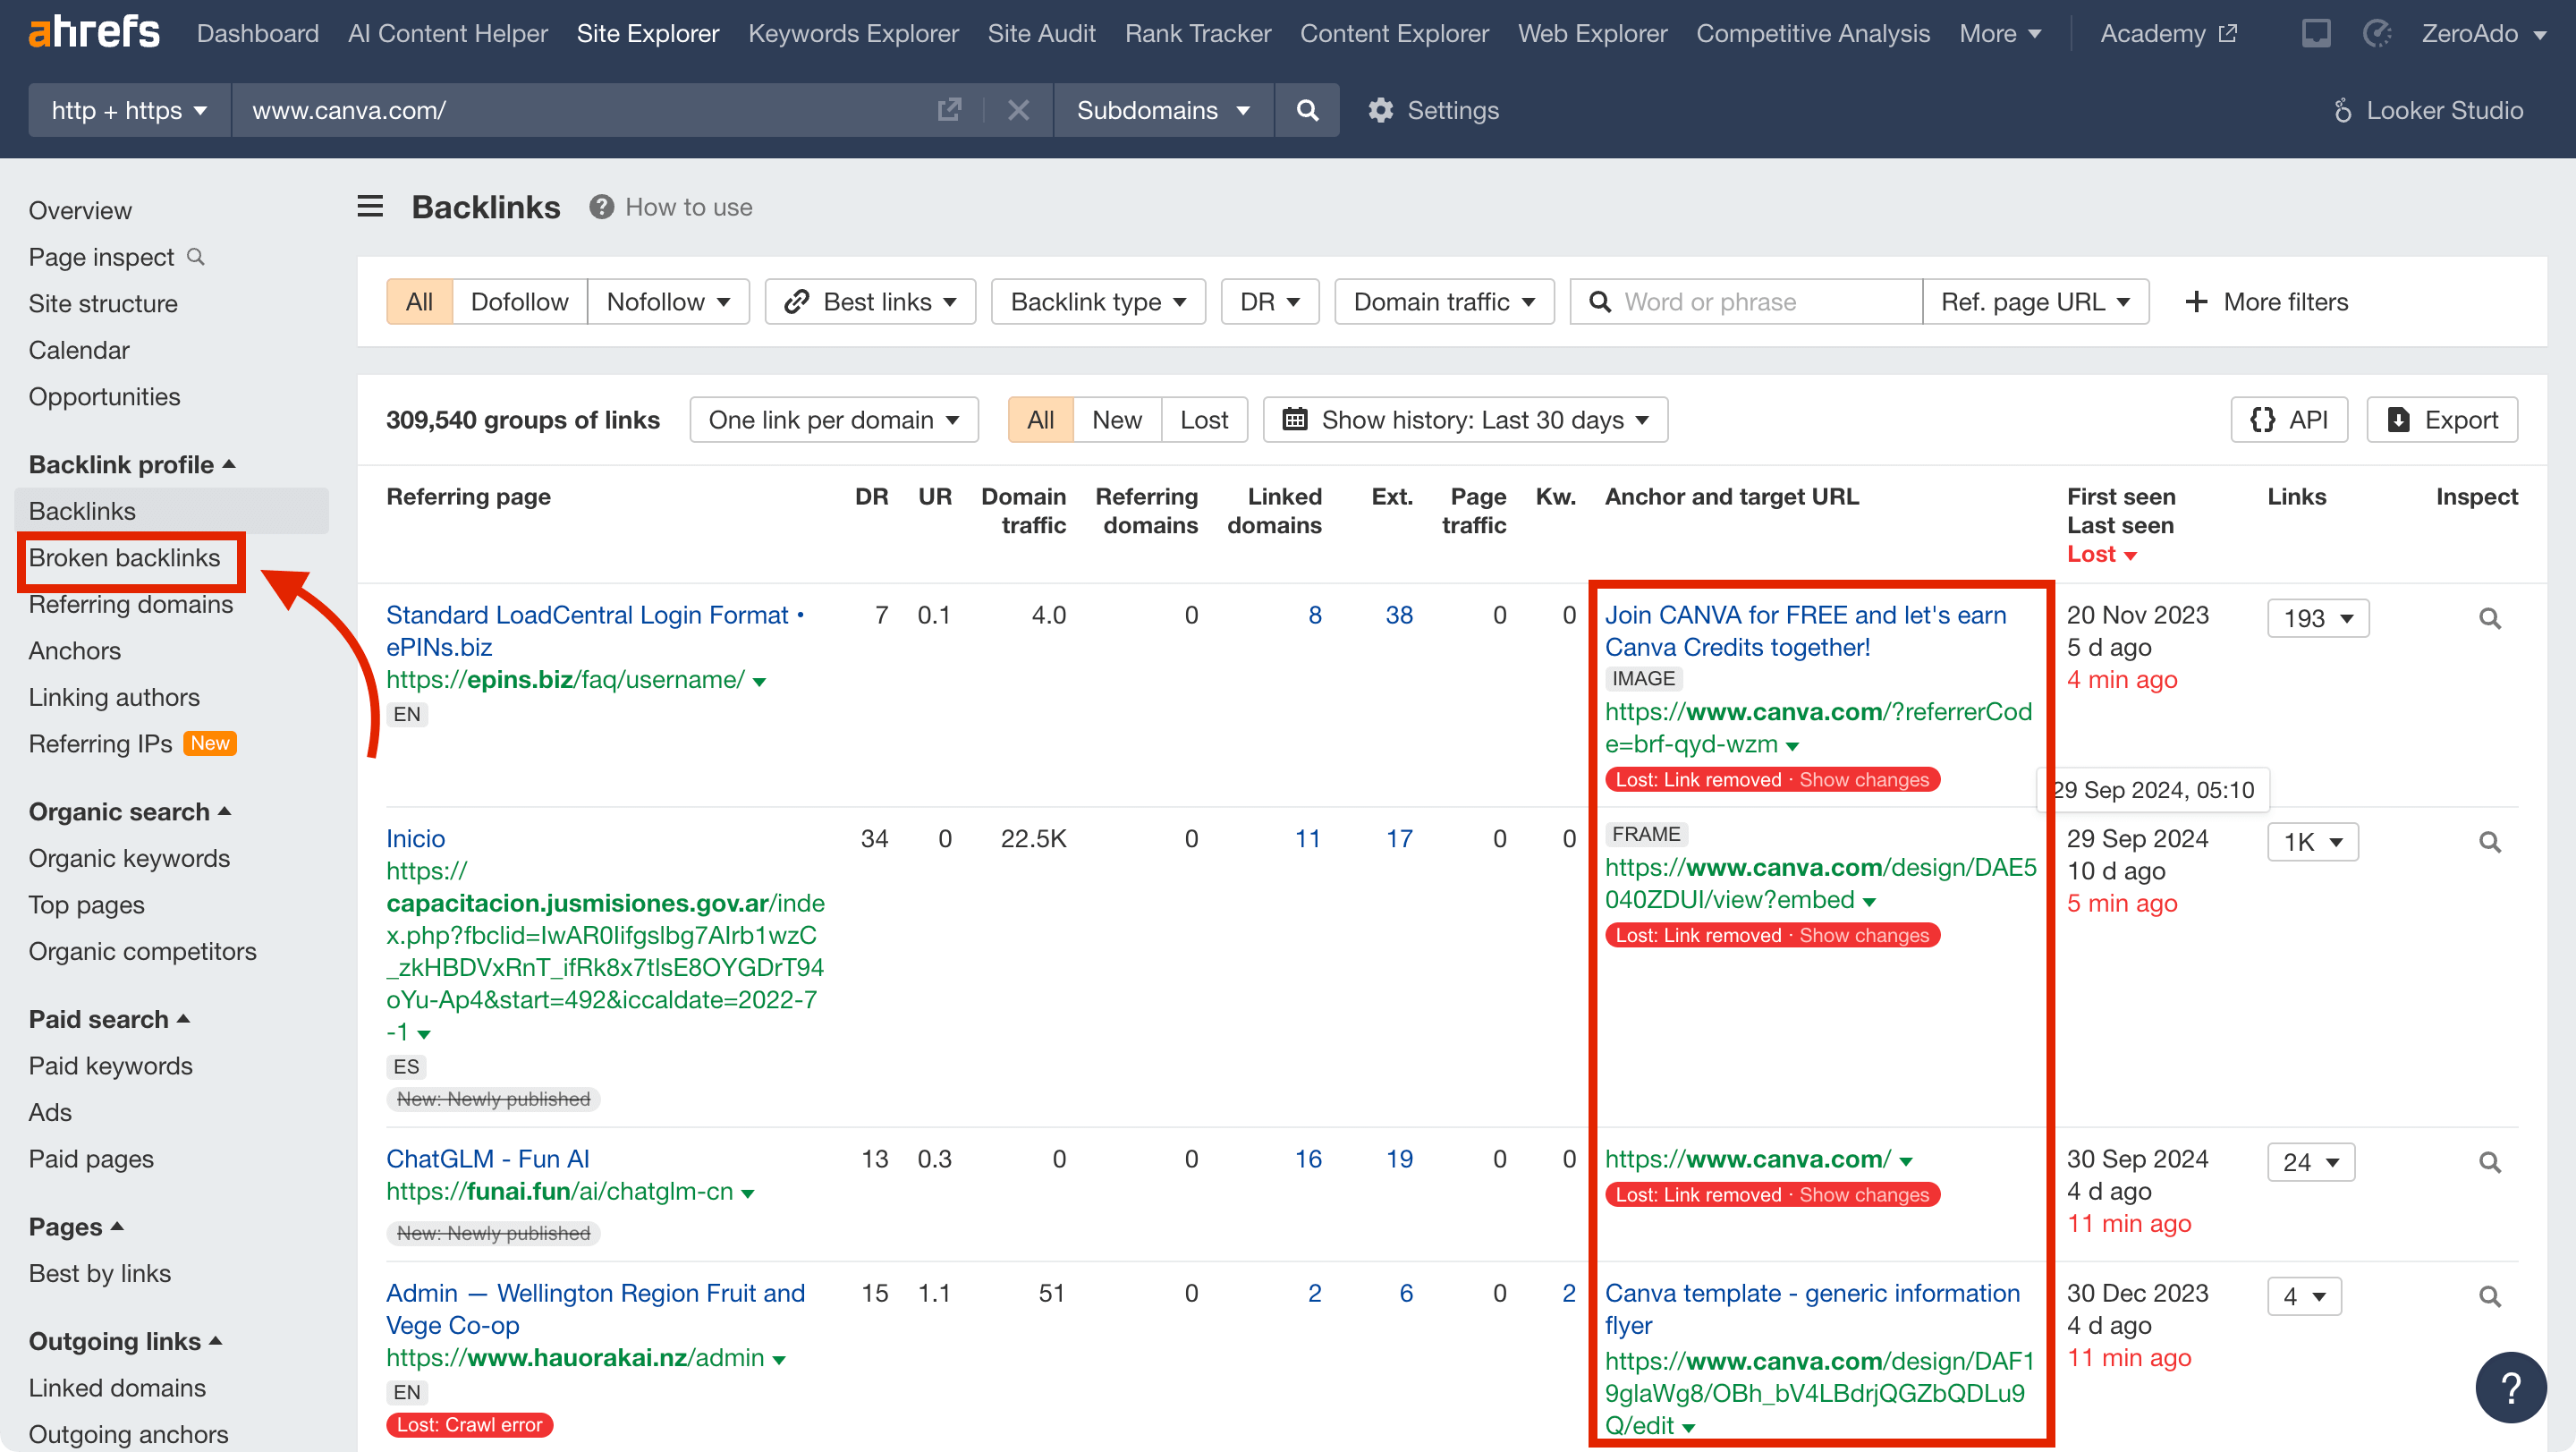Click the How to use help icon
2576x1452 pixels.
(601, 207)
